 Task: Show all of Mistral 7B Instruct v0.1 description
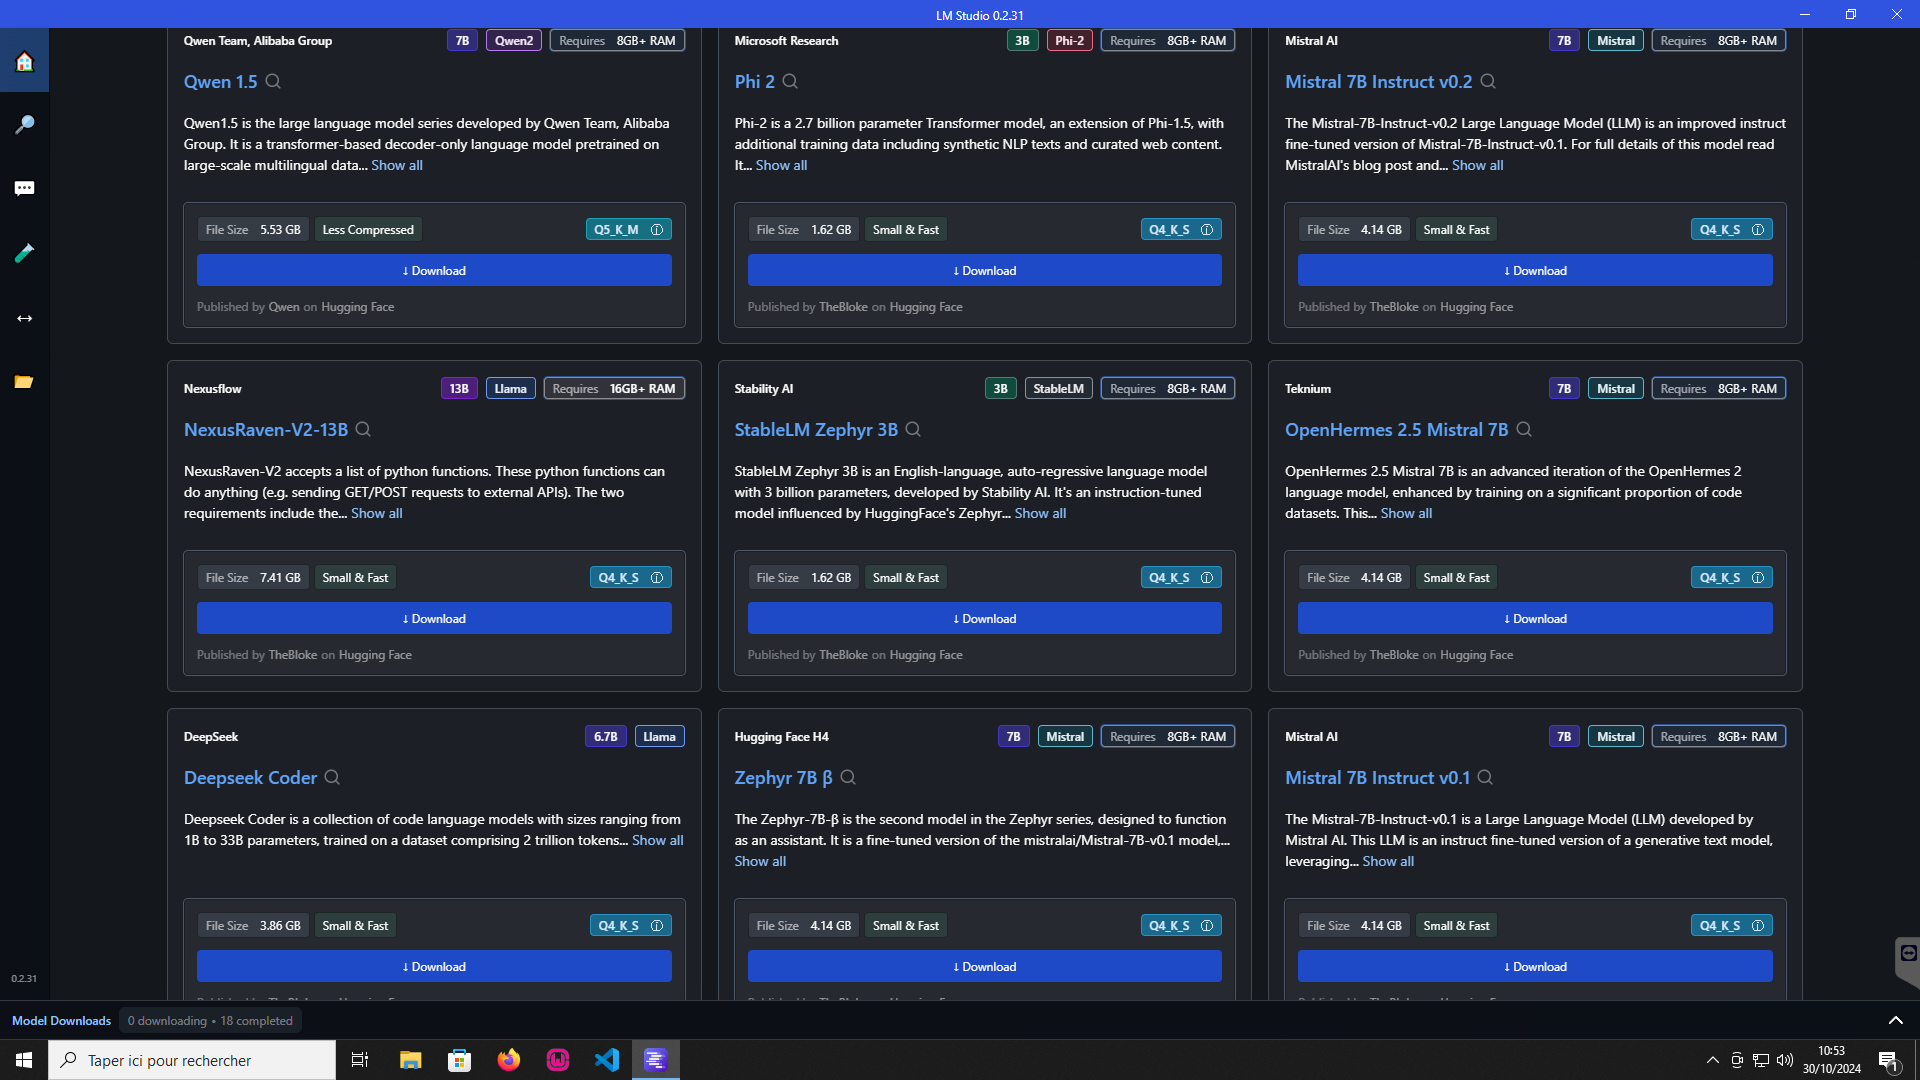[x=1388, y=861]
